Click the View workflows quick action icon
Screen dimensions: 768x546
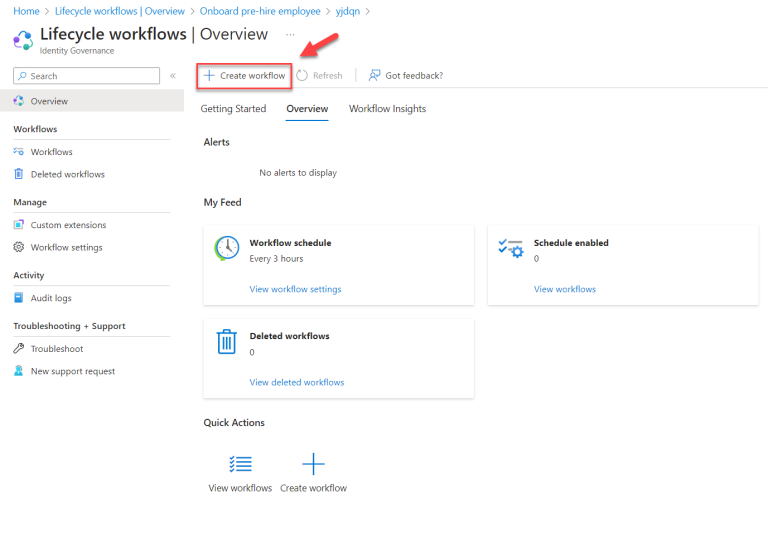point(240,464)
